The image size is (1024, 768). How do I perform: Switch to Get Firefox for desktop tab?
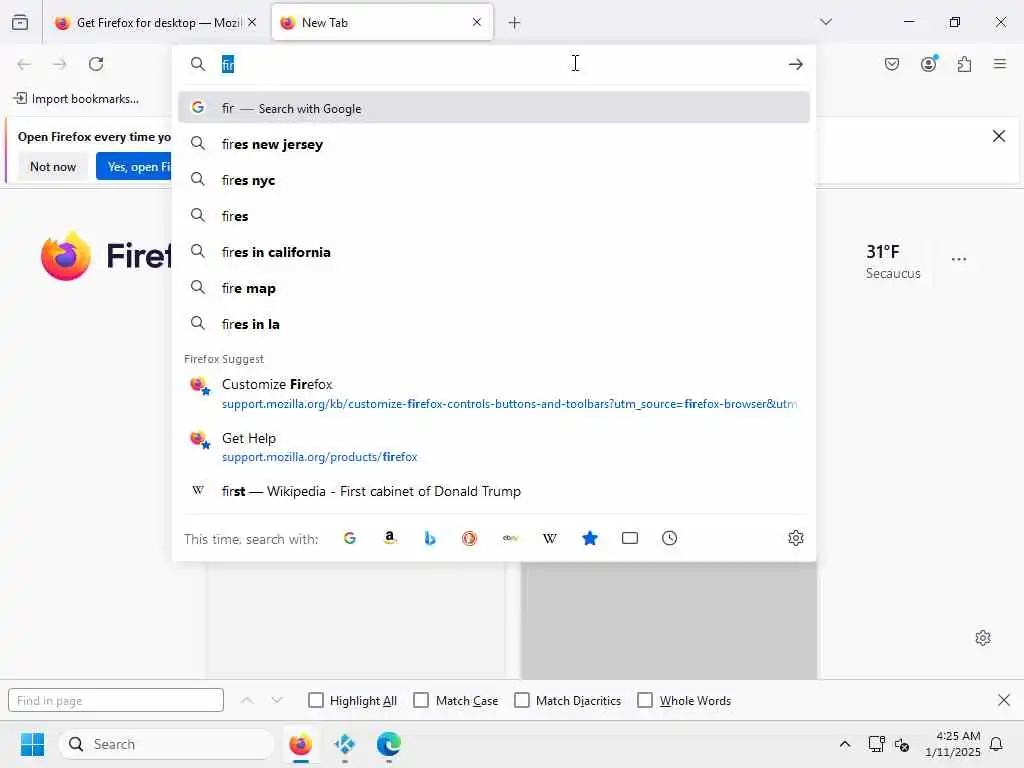[155, 23]
